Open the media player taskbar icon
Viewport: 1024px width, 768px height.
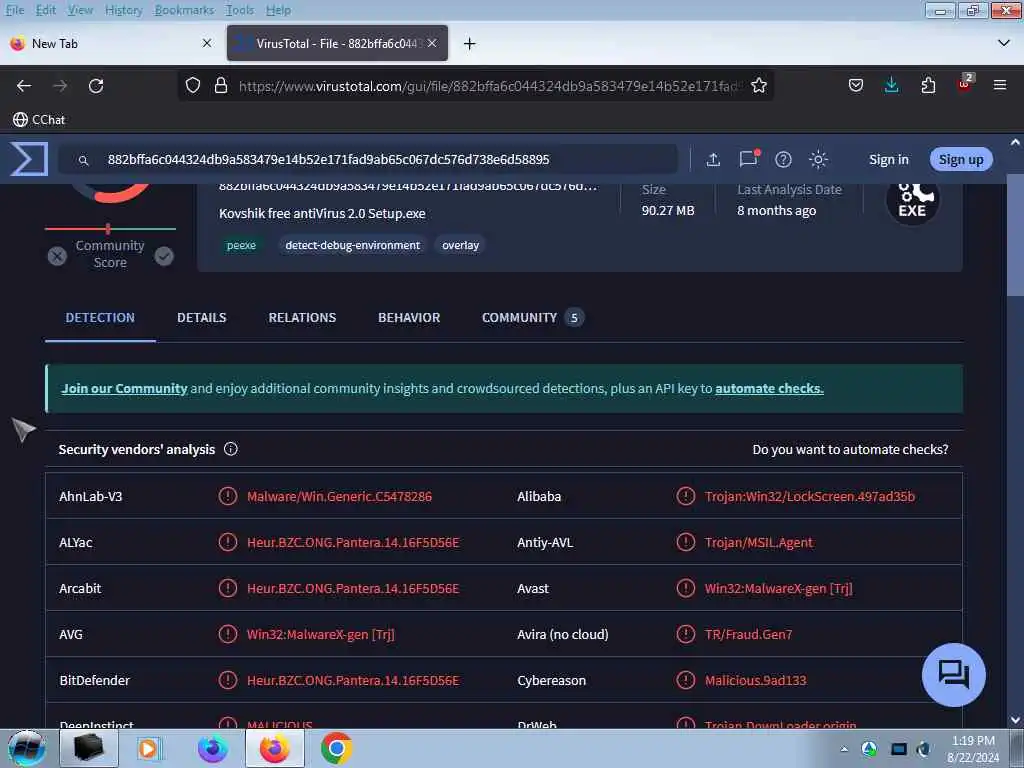[149, 748]
